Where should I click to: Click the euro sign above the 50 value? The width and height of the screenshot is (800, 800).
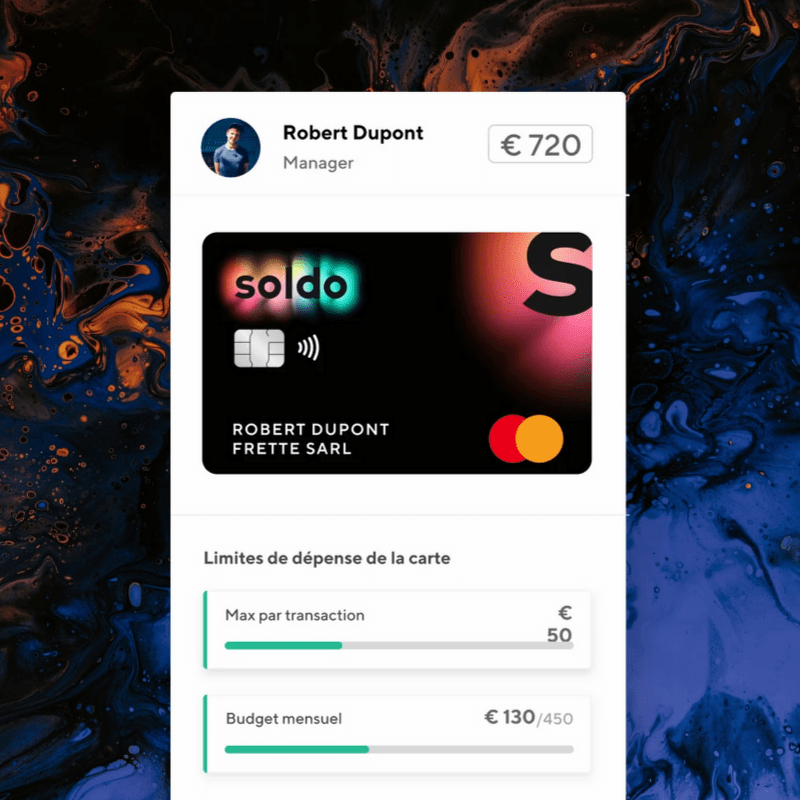point(565,613)
